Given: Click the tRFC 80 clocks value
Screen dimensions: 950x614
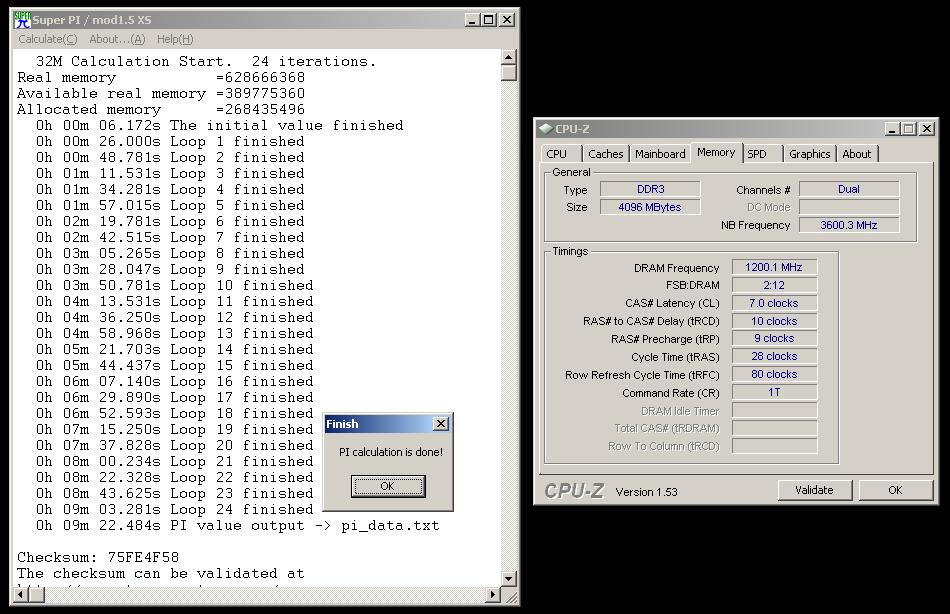Looking at the screenshot, I should (x=774, y=374).
